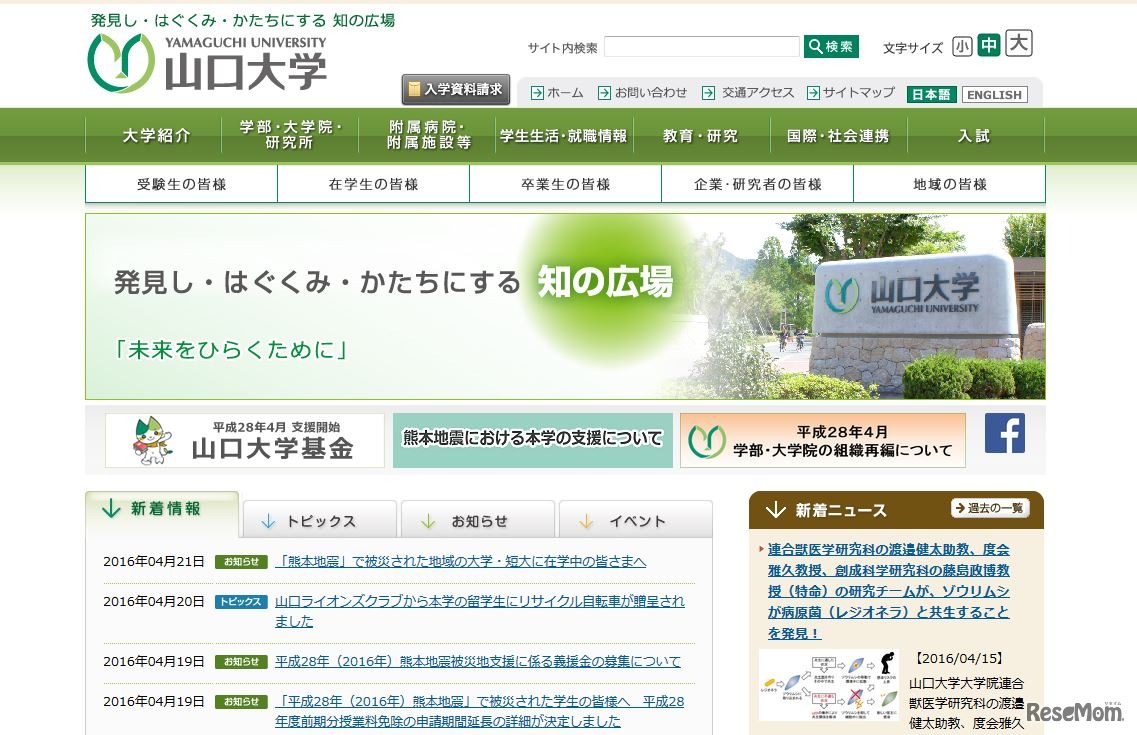
Task: Expand the 入試 navigation menu
Action: (x=973, y=135)
